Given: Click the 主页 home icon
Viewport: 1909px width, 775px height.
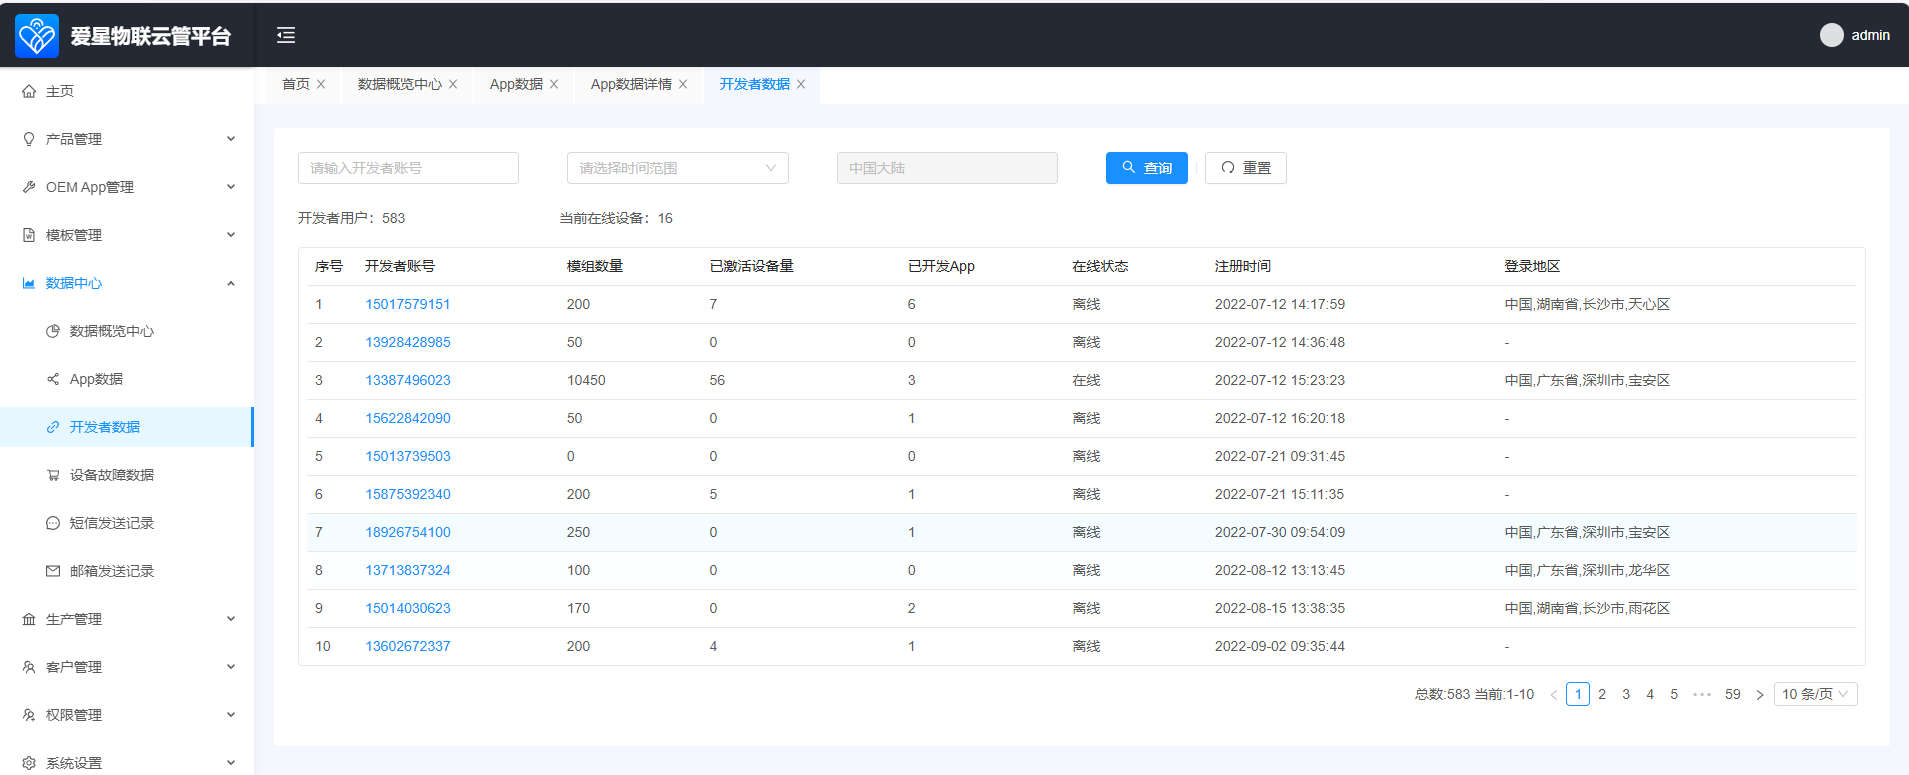Looking at the screenshot, I should (29, 91).
